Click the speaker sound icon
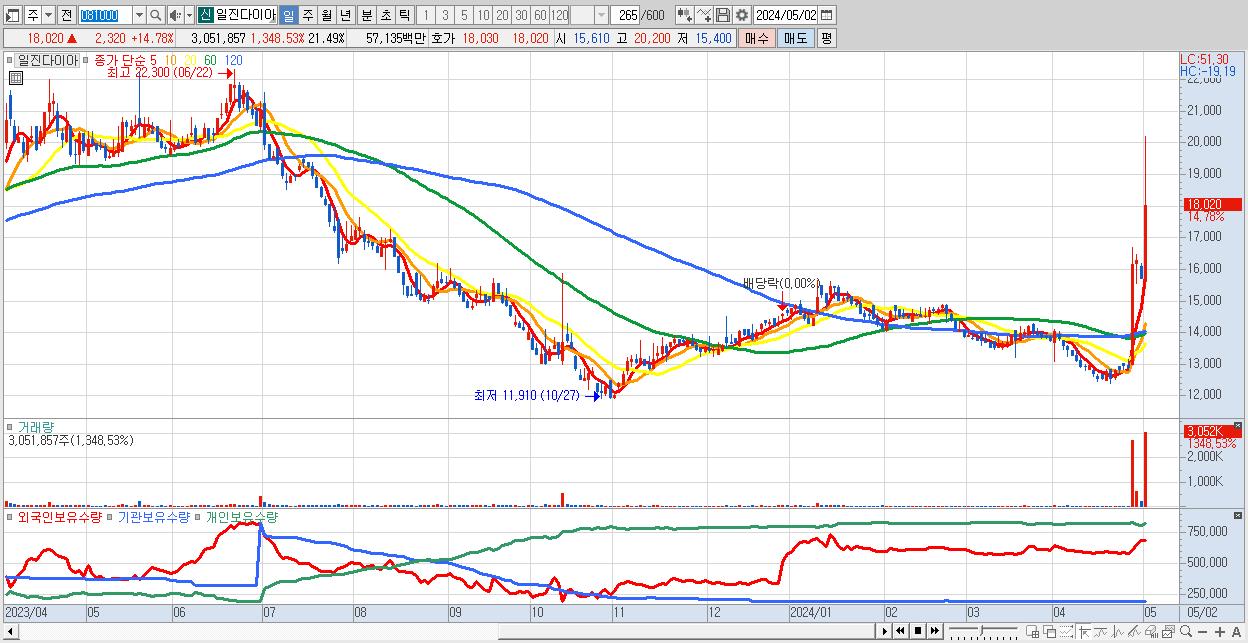The image size is (1248, 643). pyautogui.click(x=175, y=15)
